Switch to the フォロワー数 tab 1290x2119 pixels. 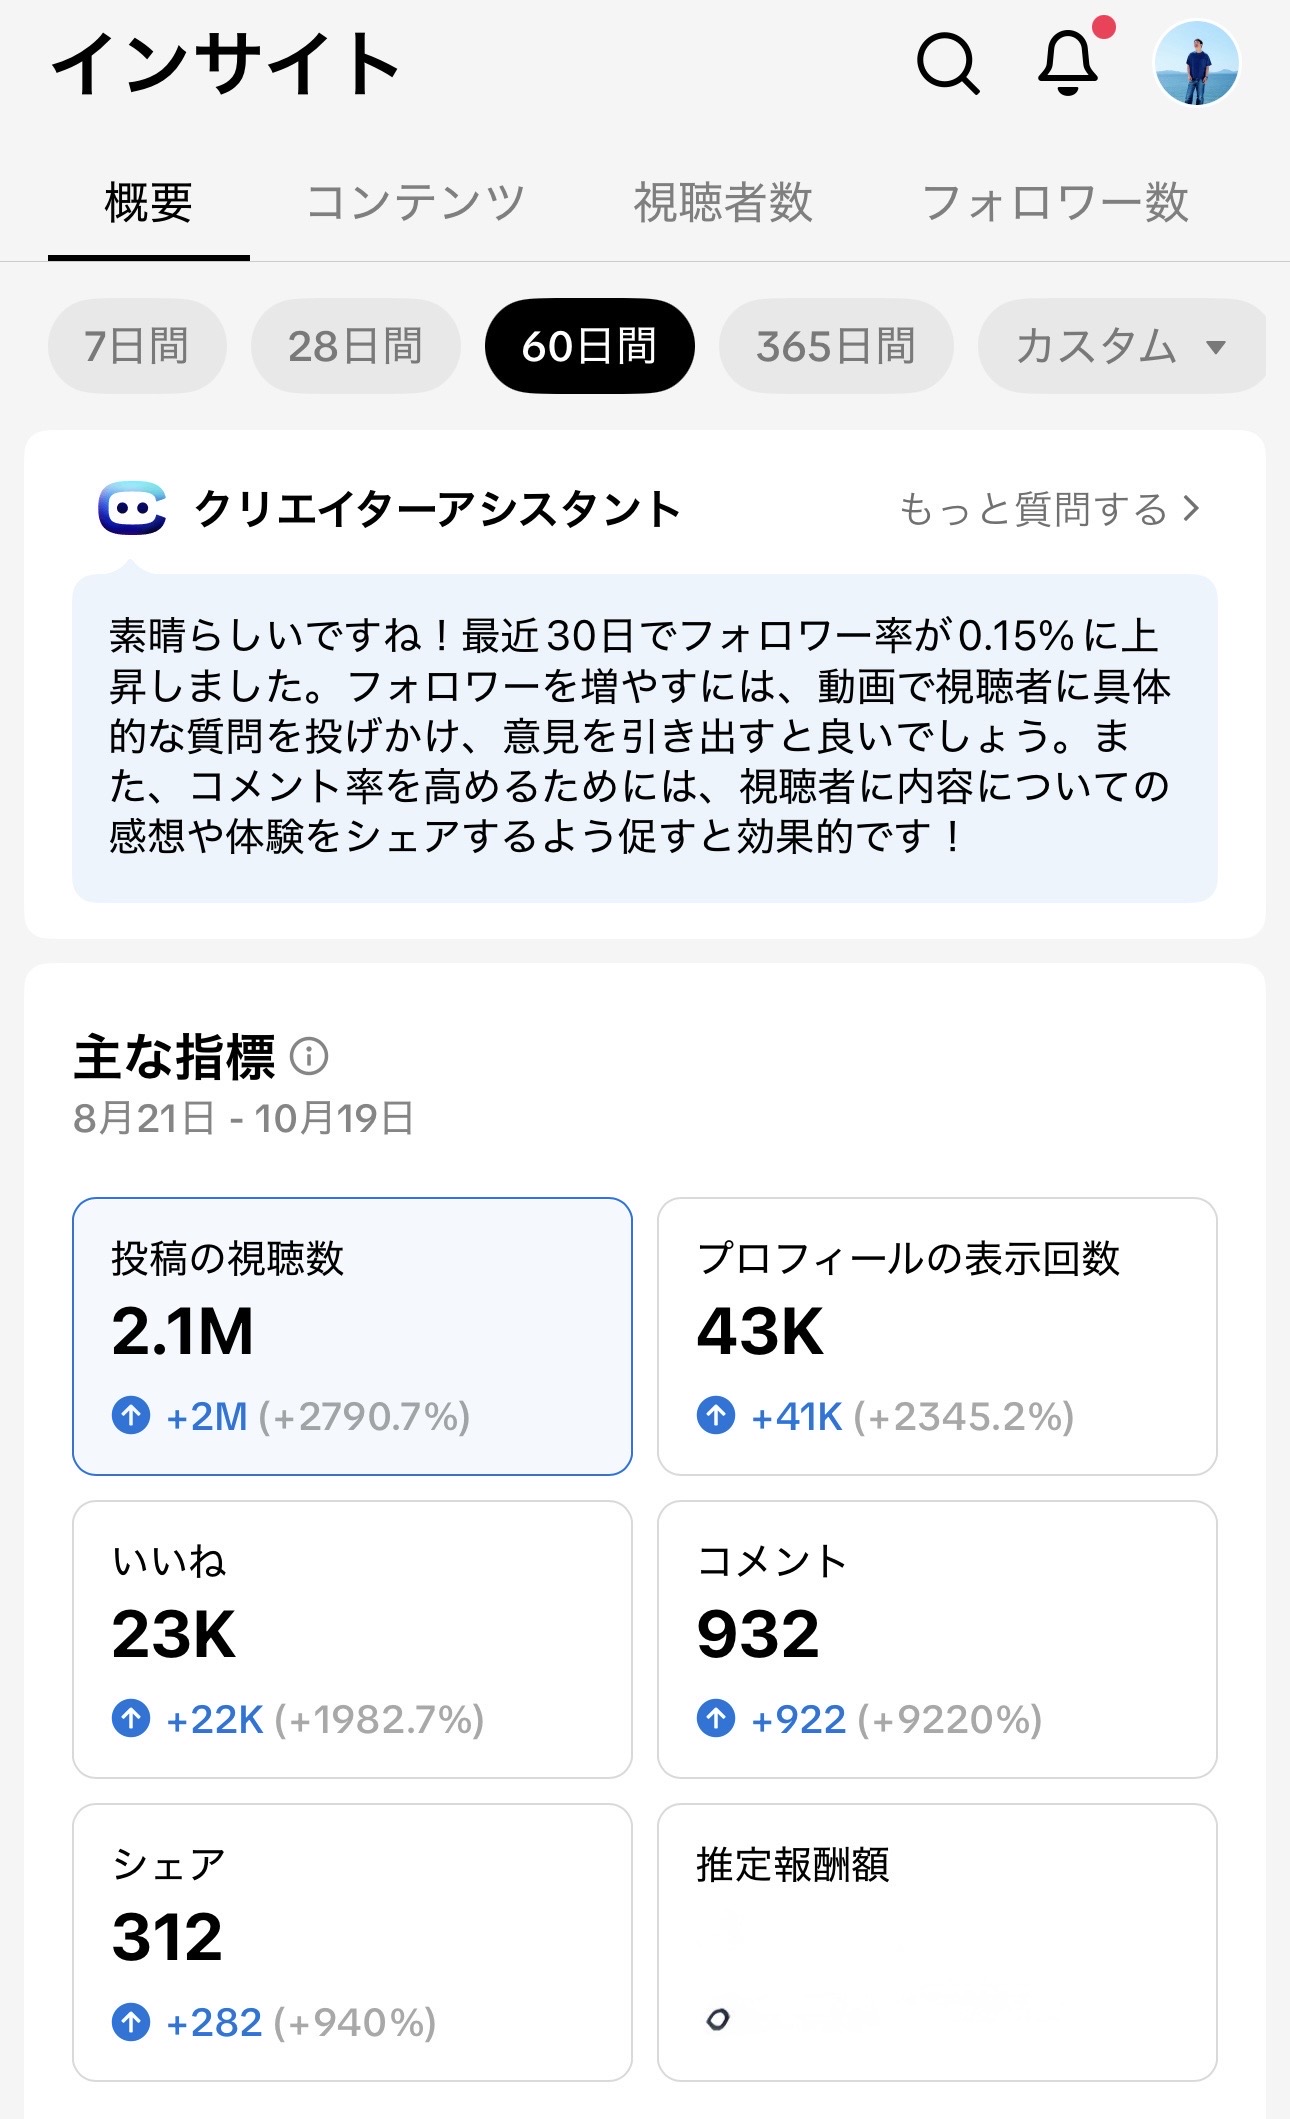[1054, 202]
